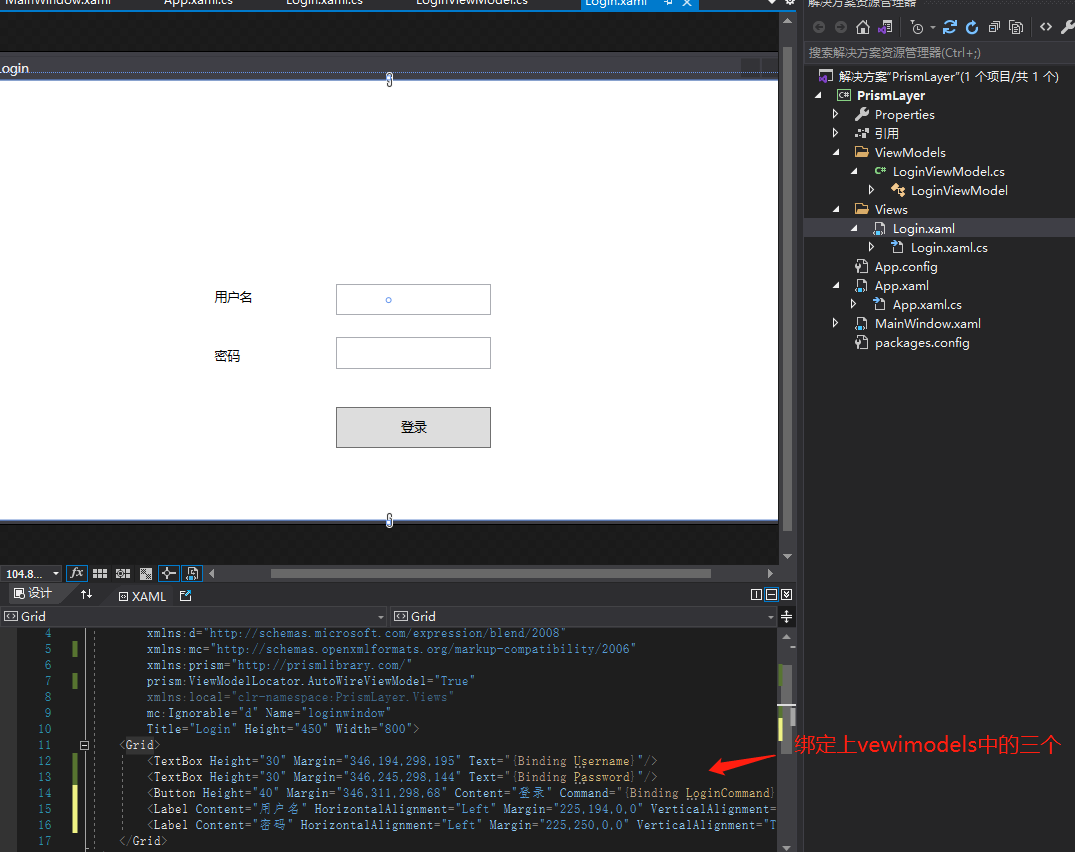Open the LoginViewModel.cs editor tab
Image resolution: width=1075 pixels, height=852 pixels.
(472, 3)
